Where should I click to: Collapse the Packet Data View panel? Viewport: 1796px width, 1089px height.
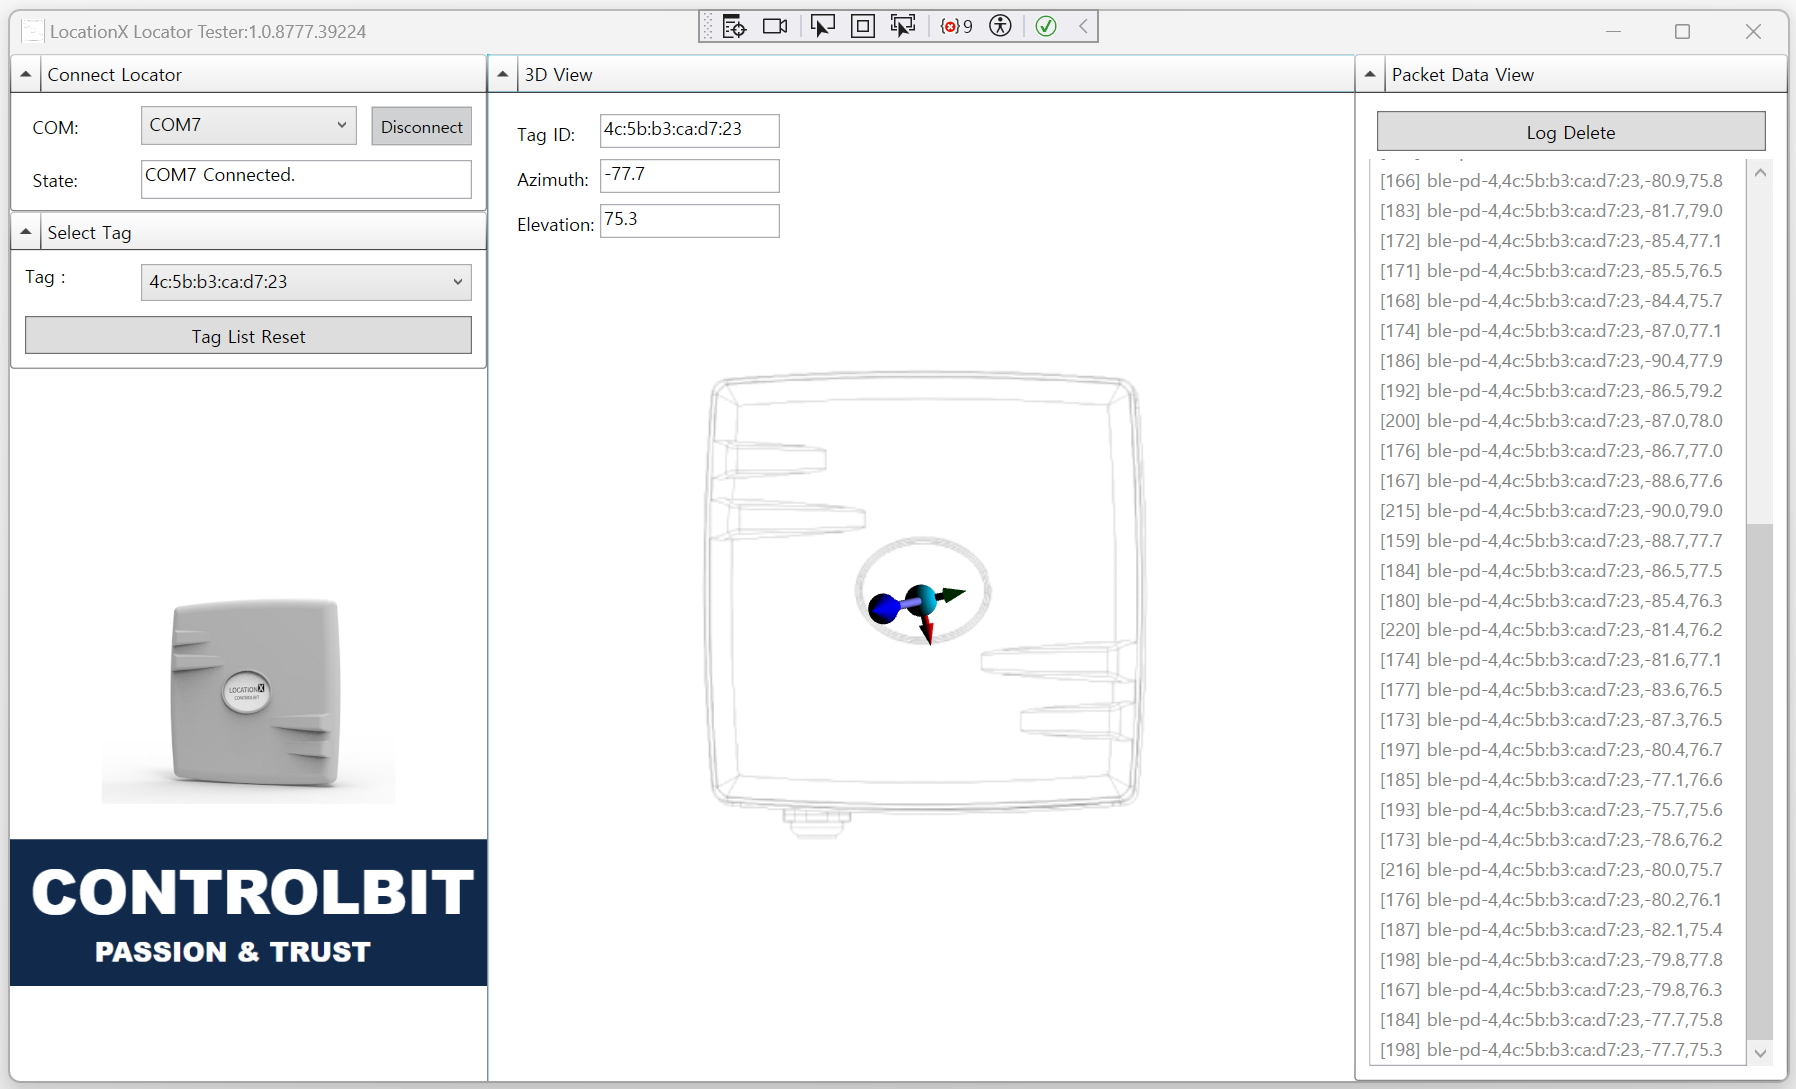point(1370,75)
